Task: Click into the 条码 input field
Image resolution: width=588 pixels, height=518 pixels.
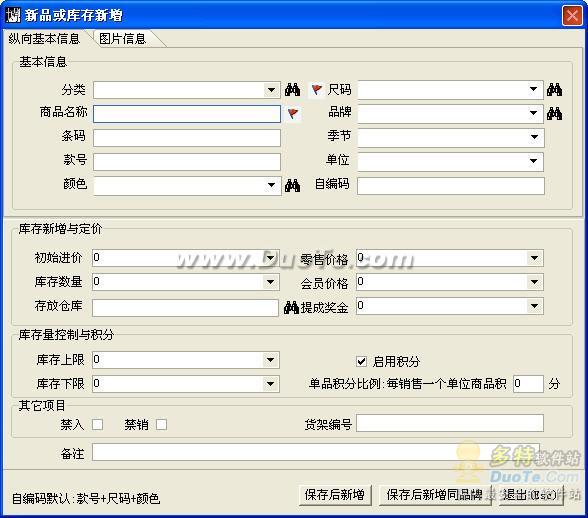Action: coord(187,138)
